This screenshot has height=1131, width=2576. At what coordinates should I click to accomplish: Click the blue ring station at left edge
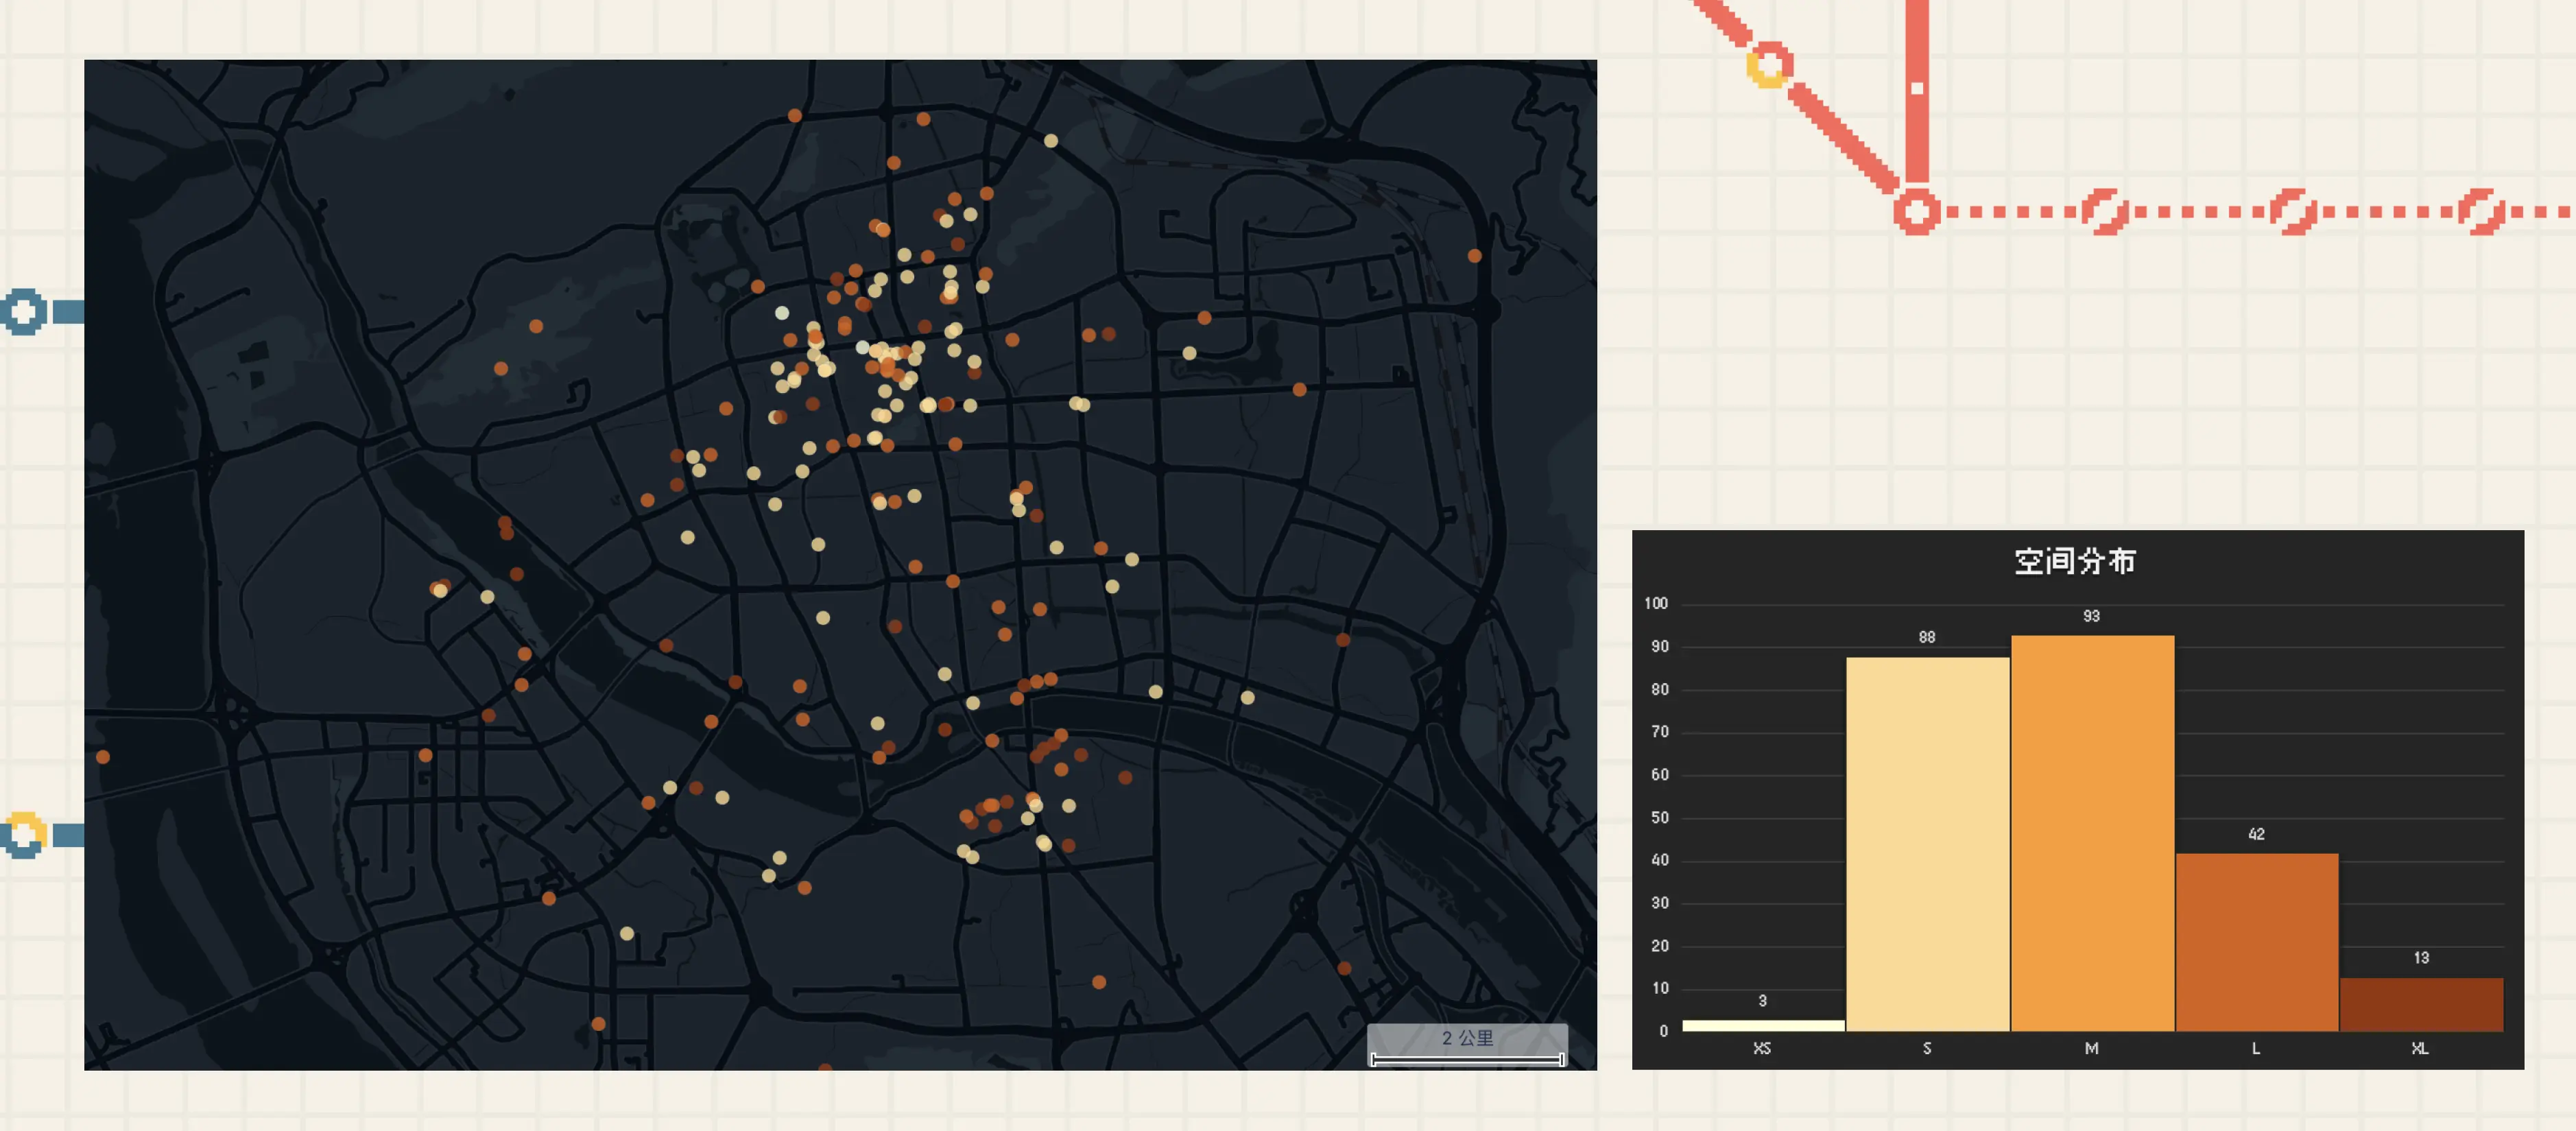coord(23,312)
